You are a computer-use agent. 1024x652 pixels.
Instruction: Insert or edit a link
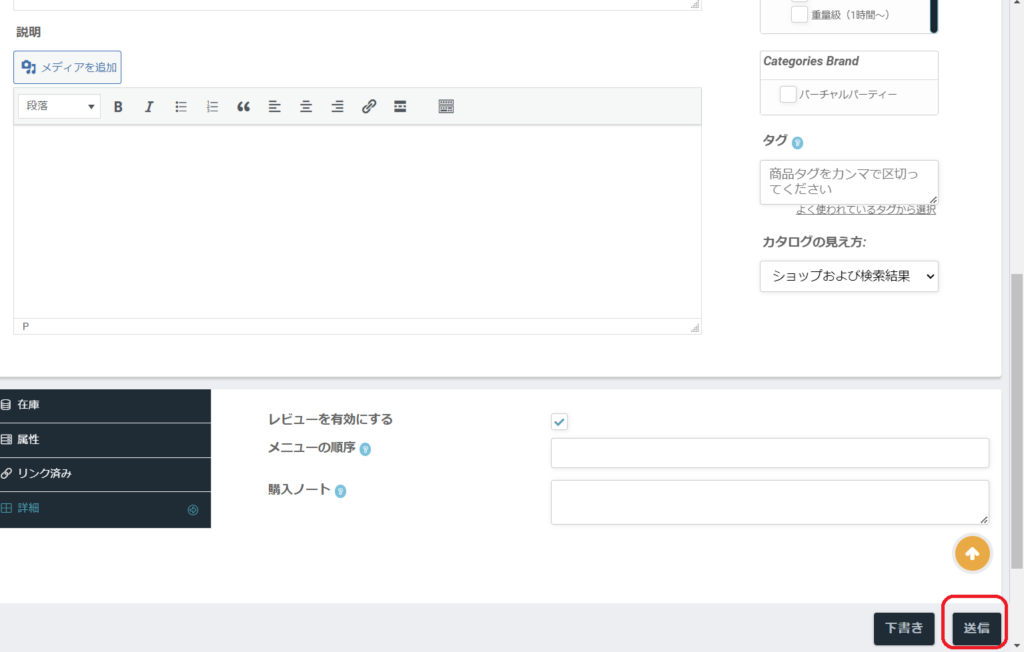click(369, 107)
